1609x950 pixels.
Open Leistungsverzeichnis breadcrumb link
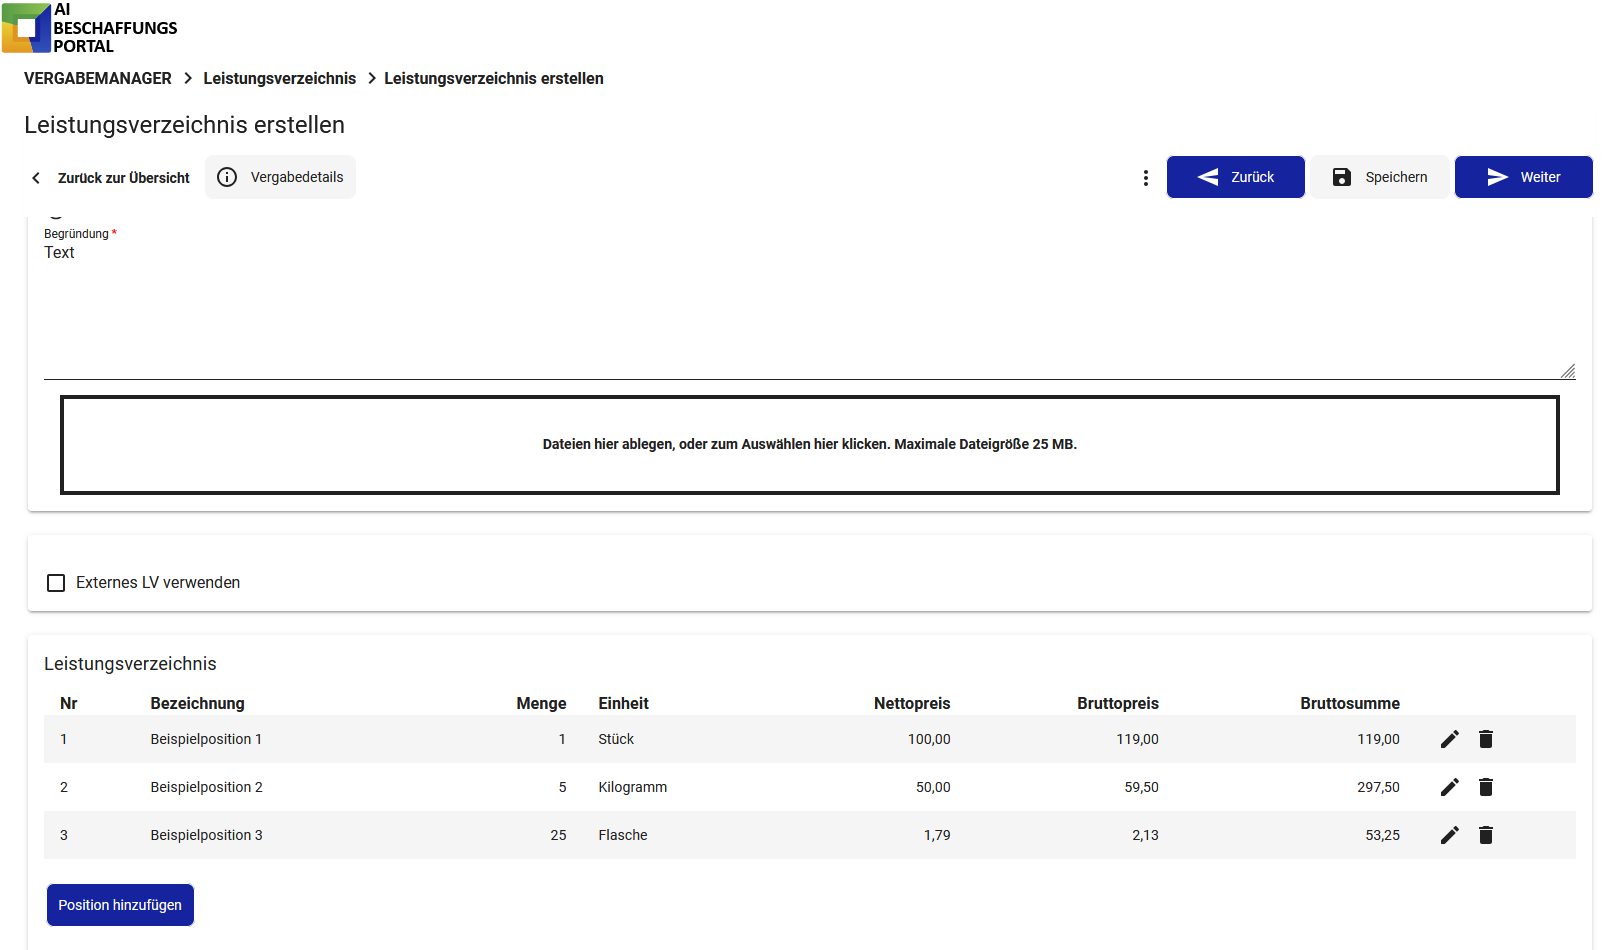(279, 78)
